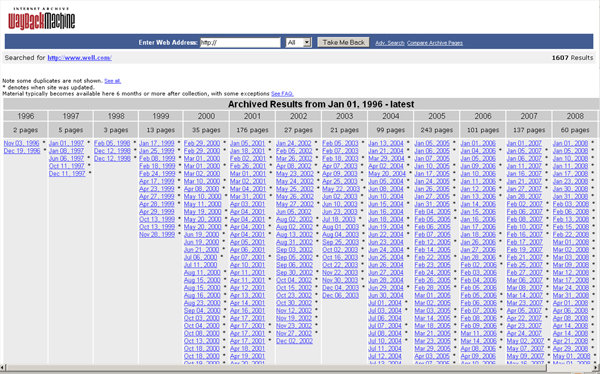The width and height of the screenshot is (600, 374).
Task: Open the Feb 08, 1999 snapshot
Action: pyautogui.click(x=157, y=158)
